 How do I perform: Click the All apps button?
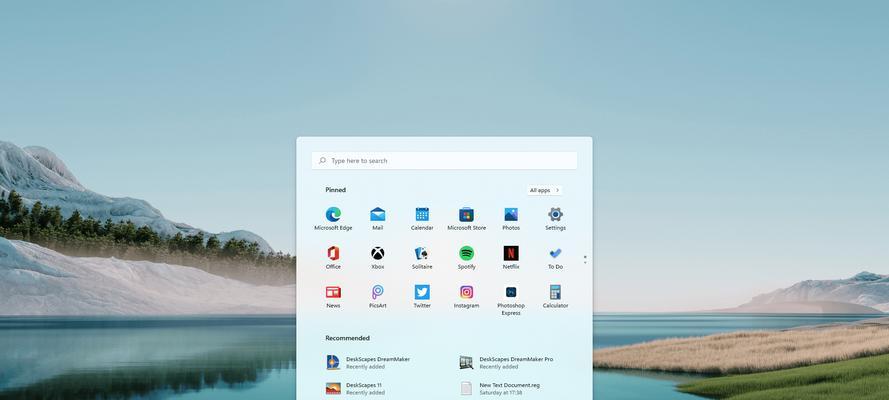point(544,190)
